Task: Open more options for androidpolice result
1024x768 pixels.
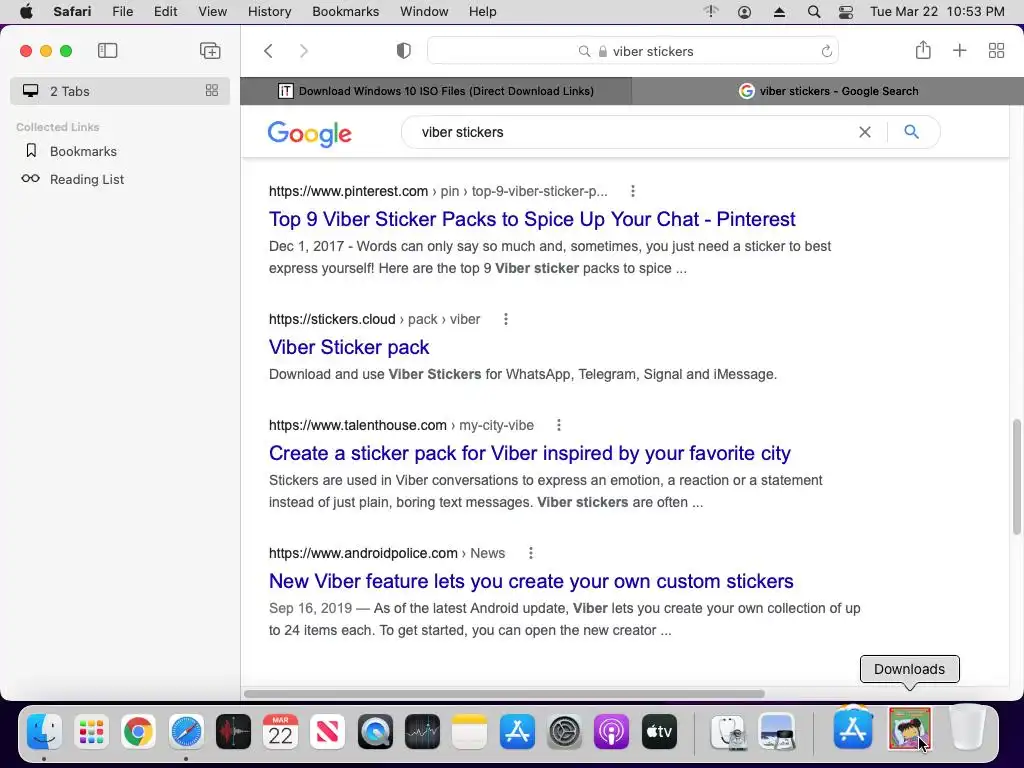Action: pyautogui.click(x=530, y=553)
